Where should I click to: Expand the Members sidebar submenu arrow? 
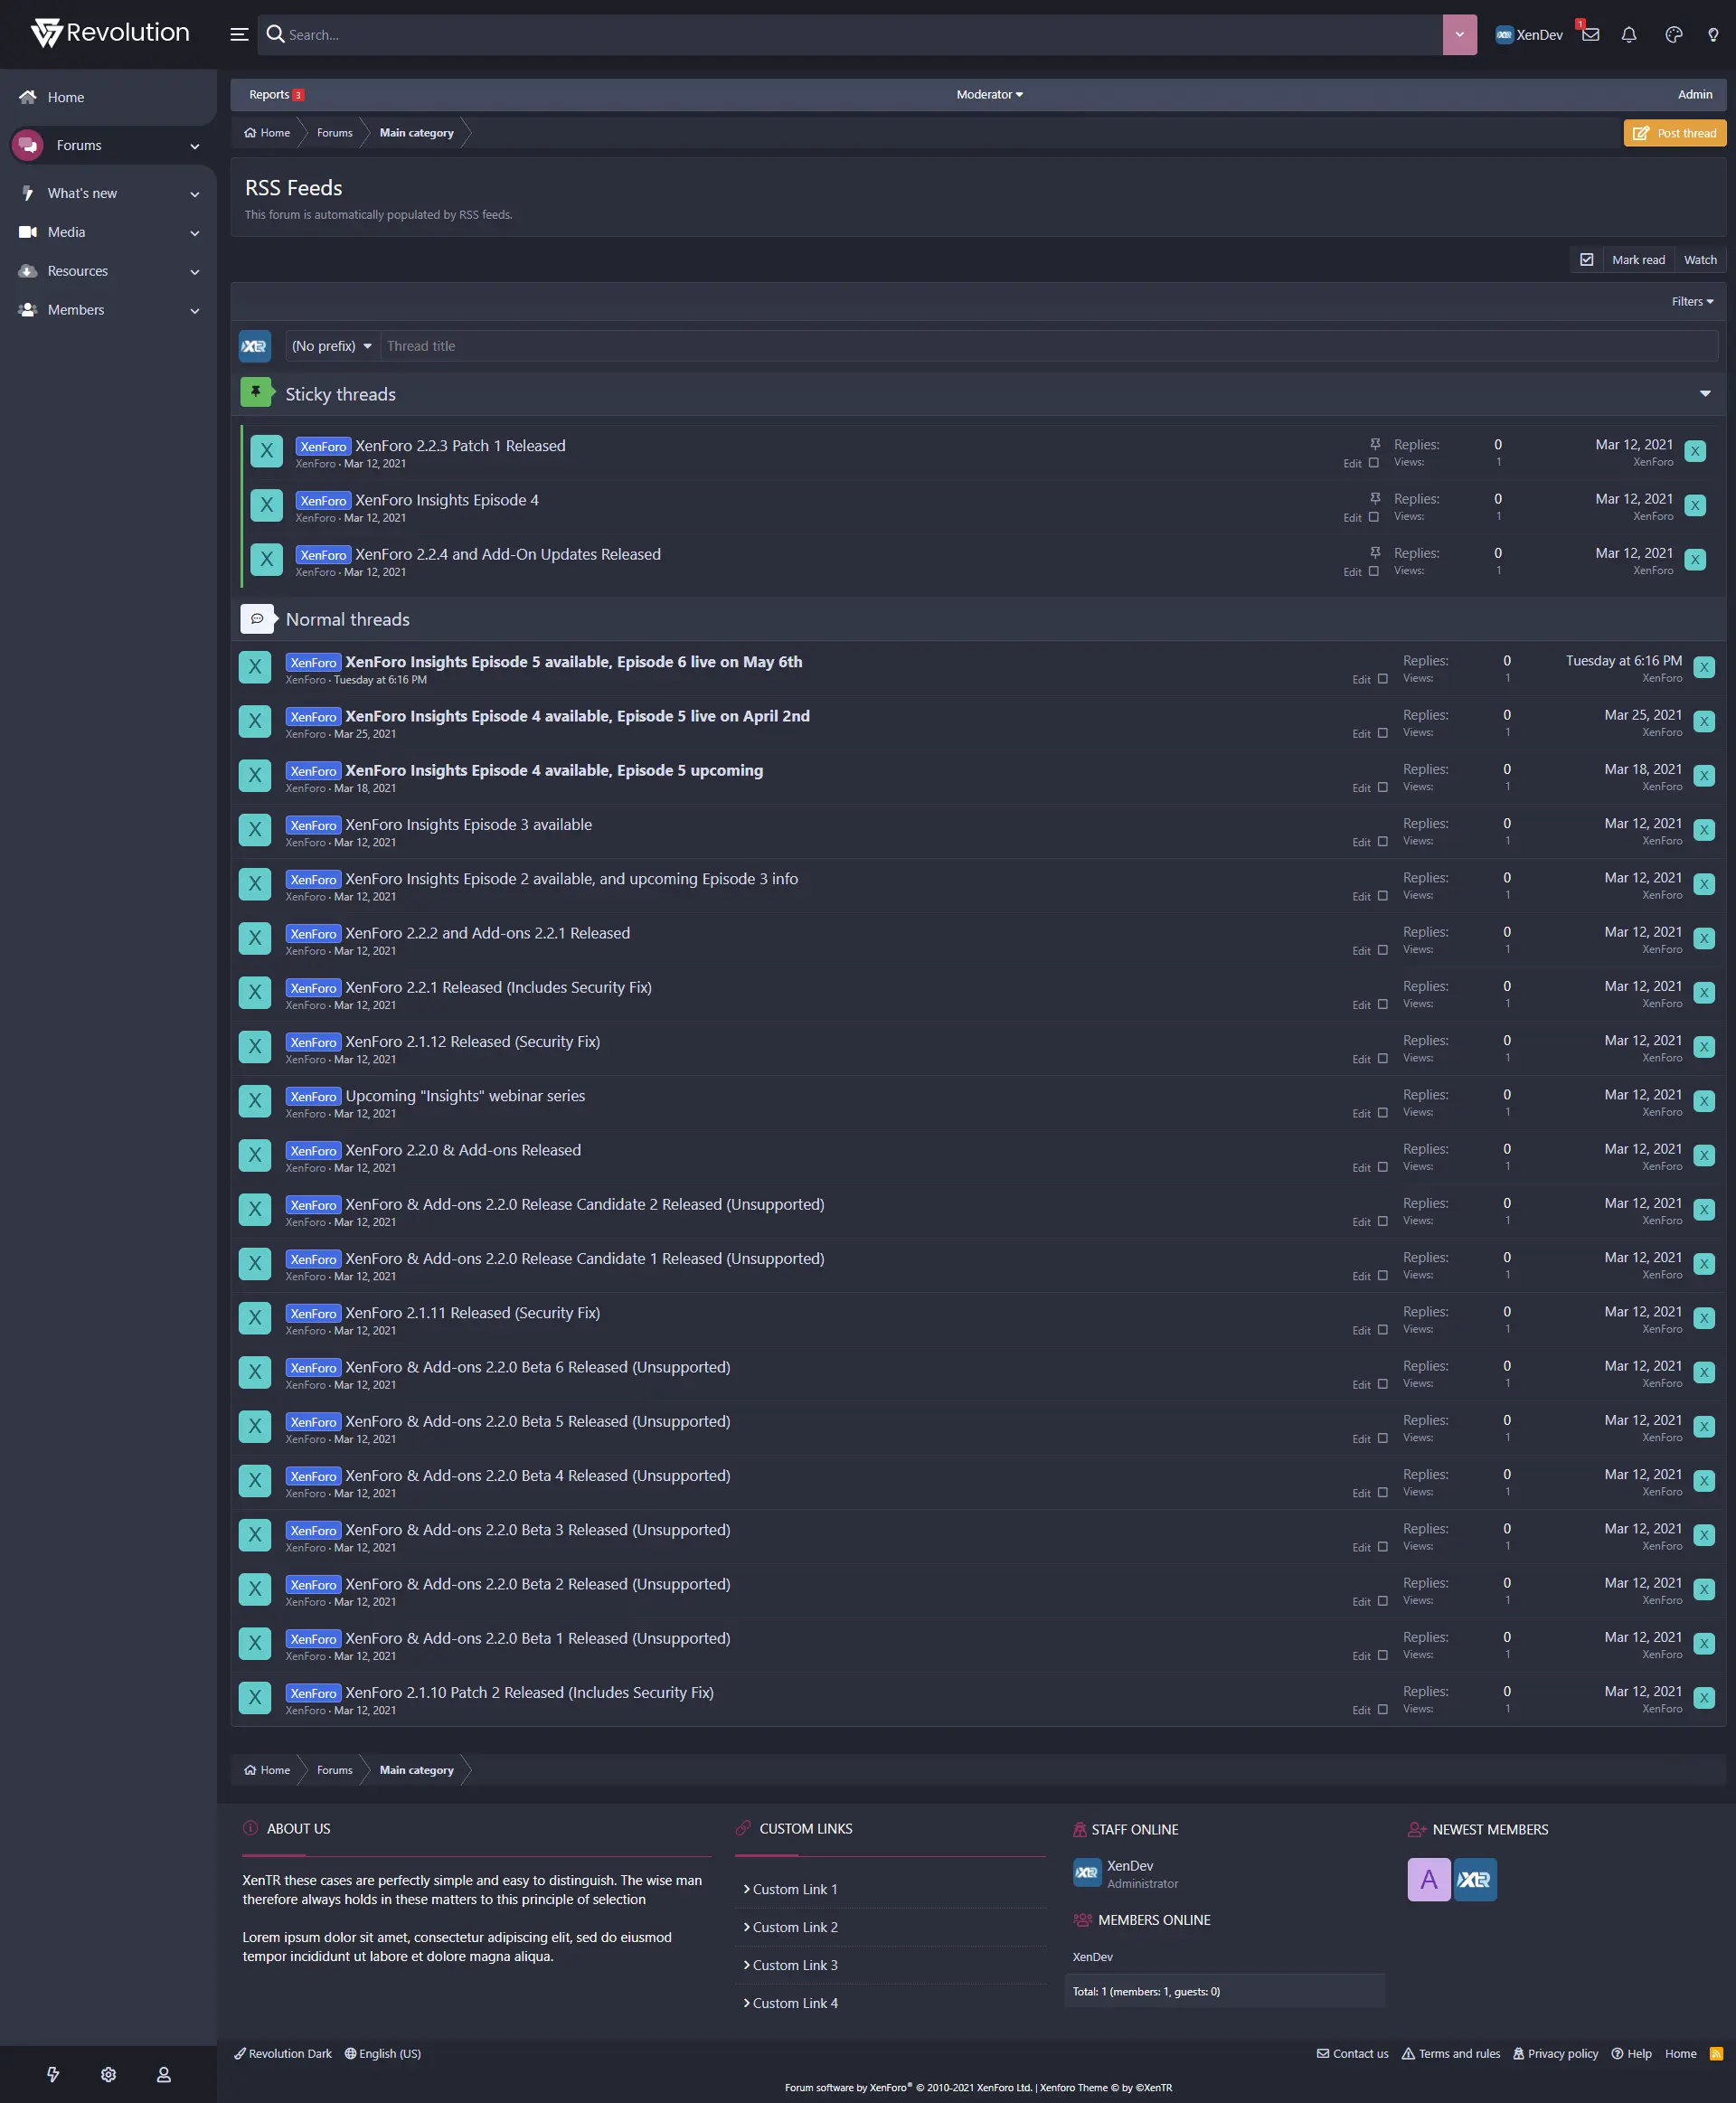pos(195,311)
